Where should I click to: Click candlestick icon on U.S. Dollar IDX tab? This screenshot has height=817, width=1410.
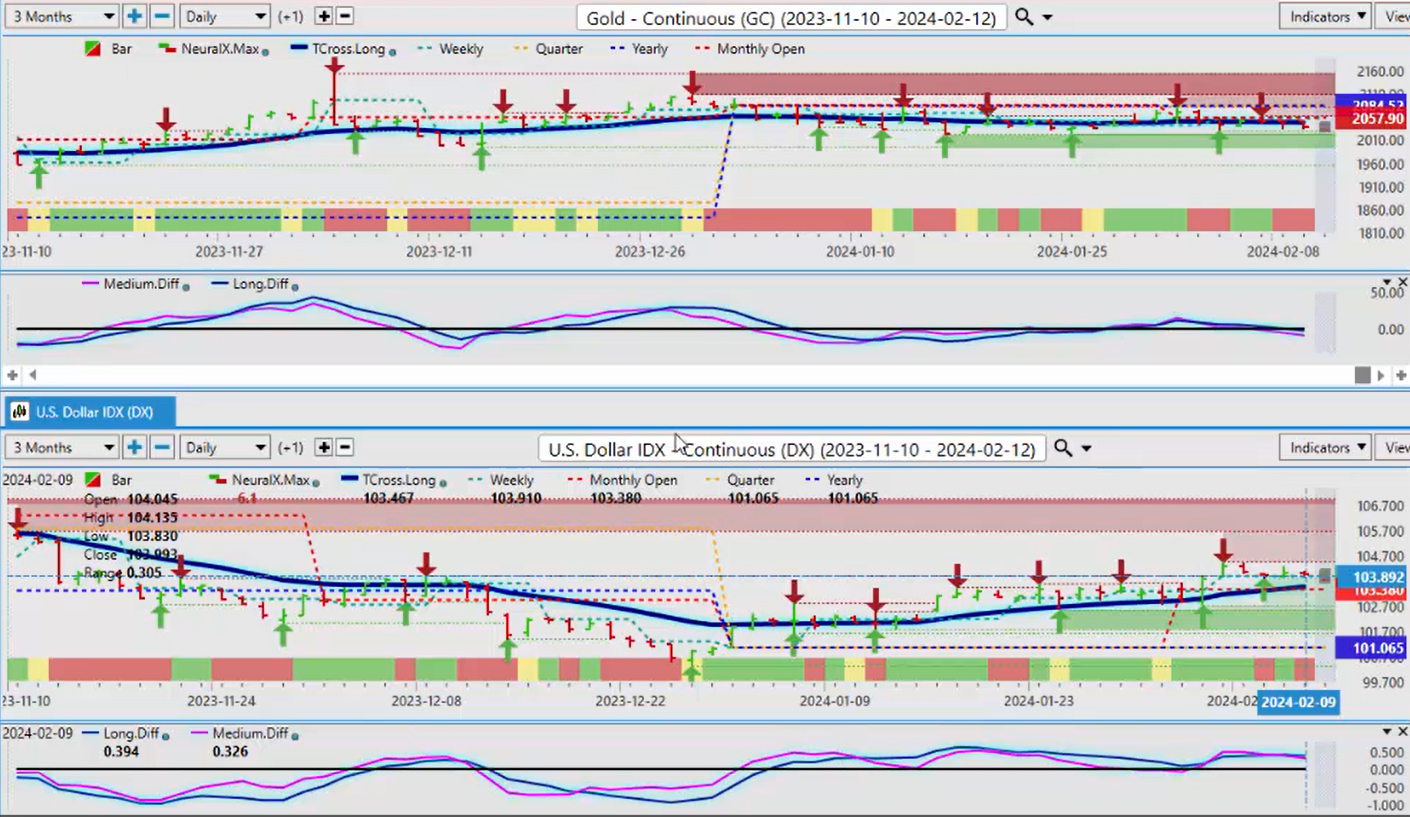pos(20,411)
